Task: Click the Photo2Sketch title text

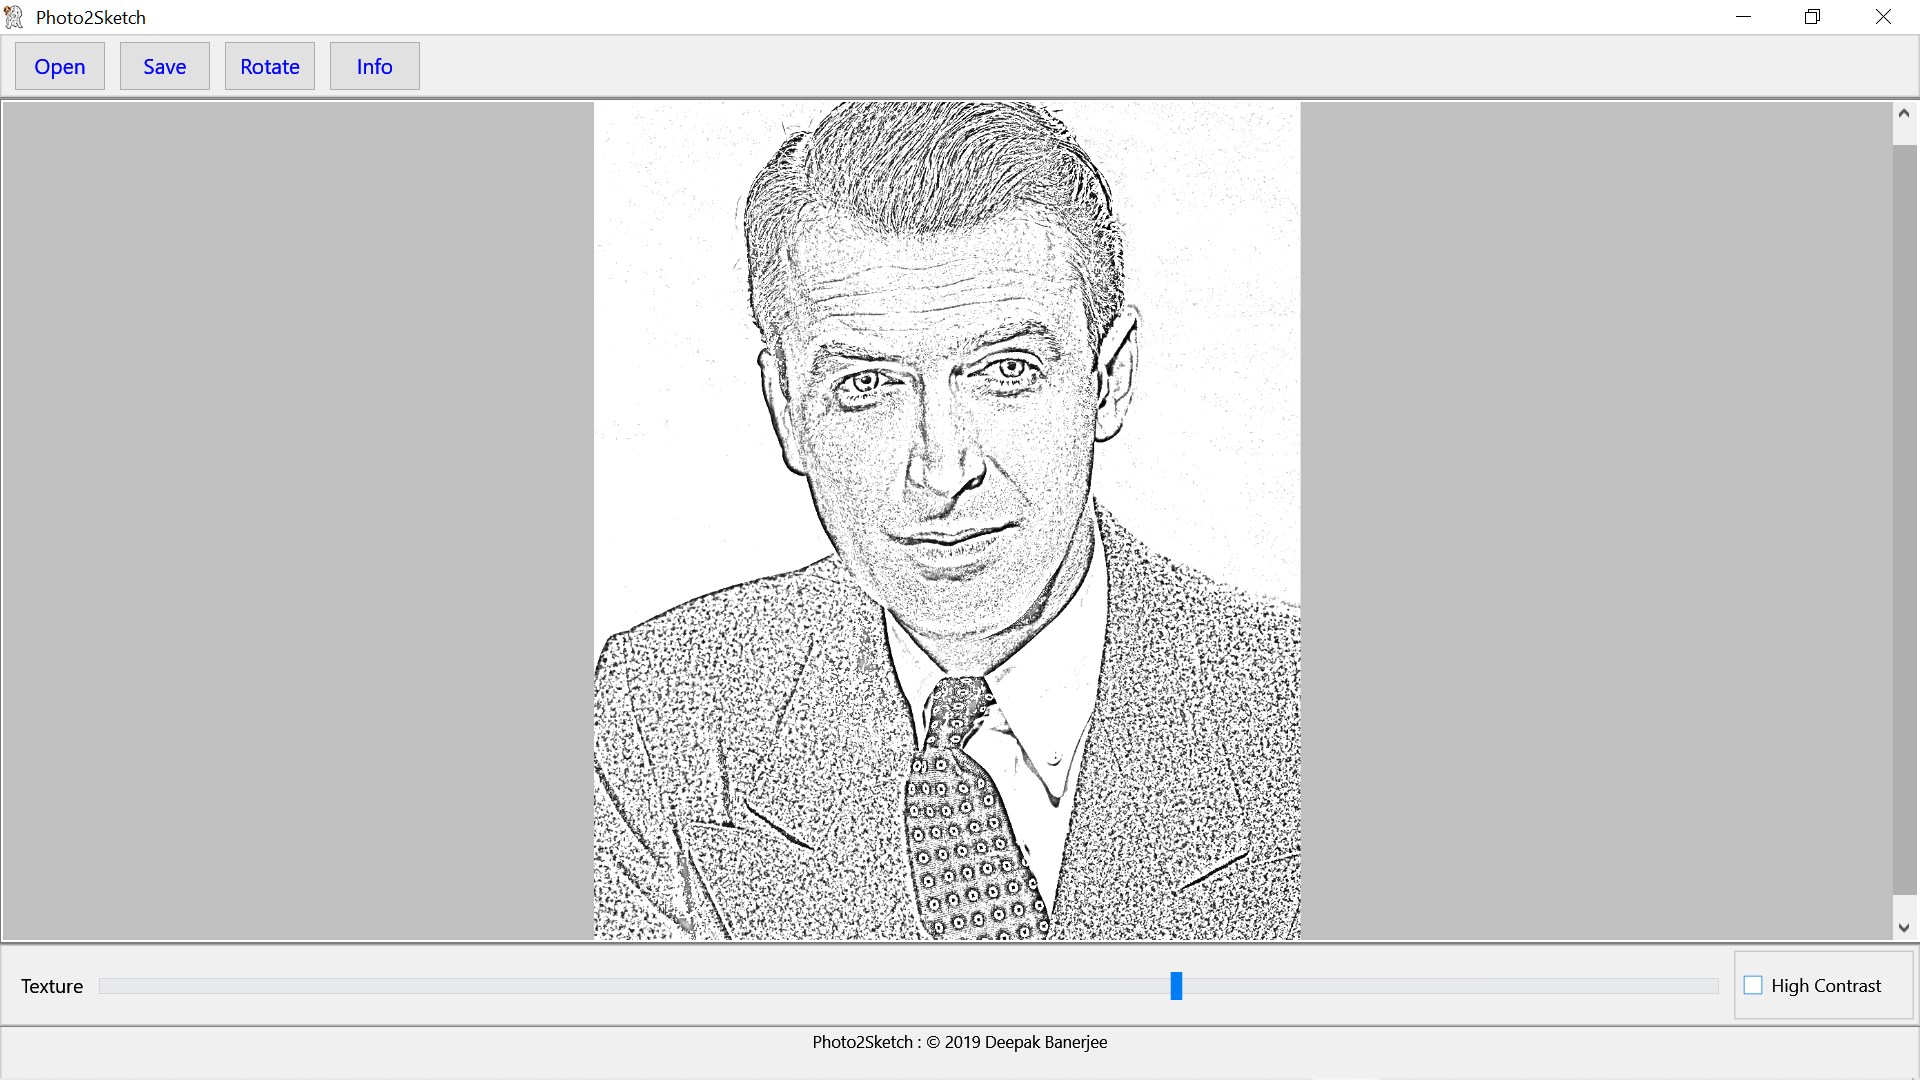Action: 90,16
